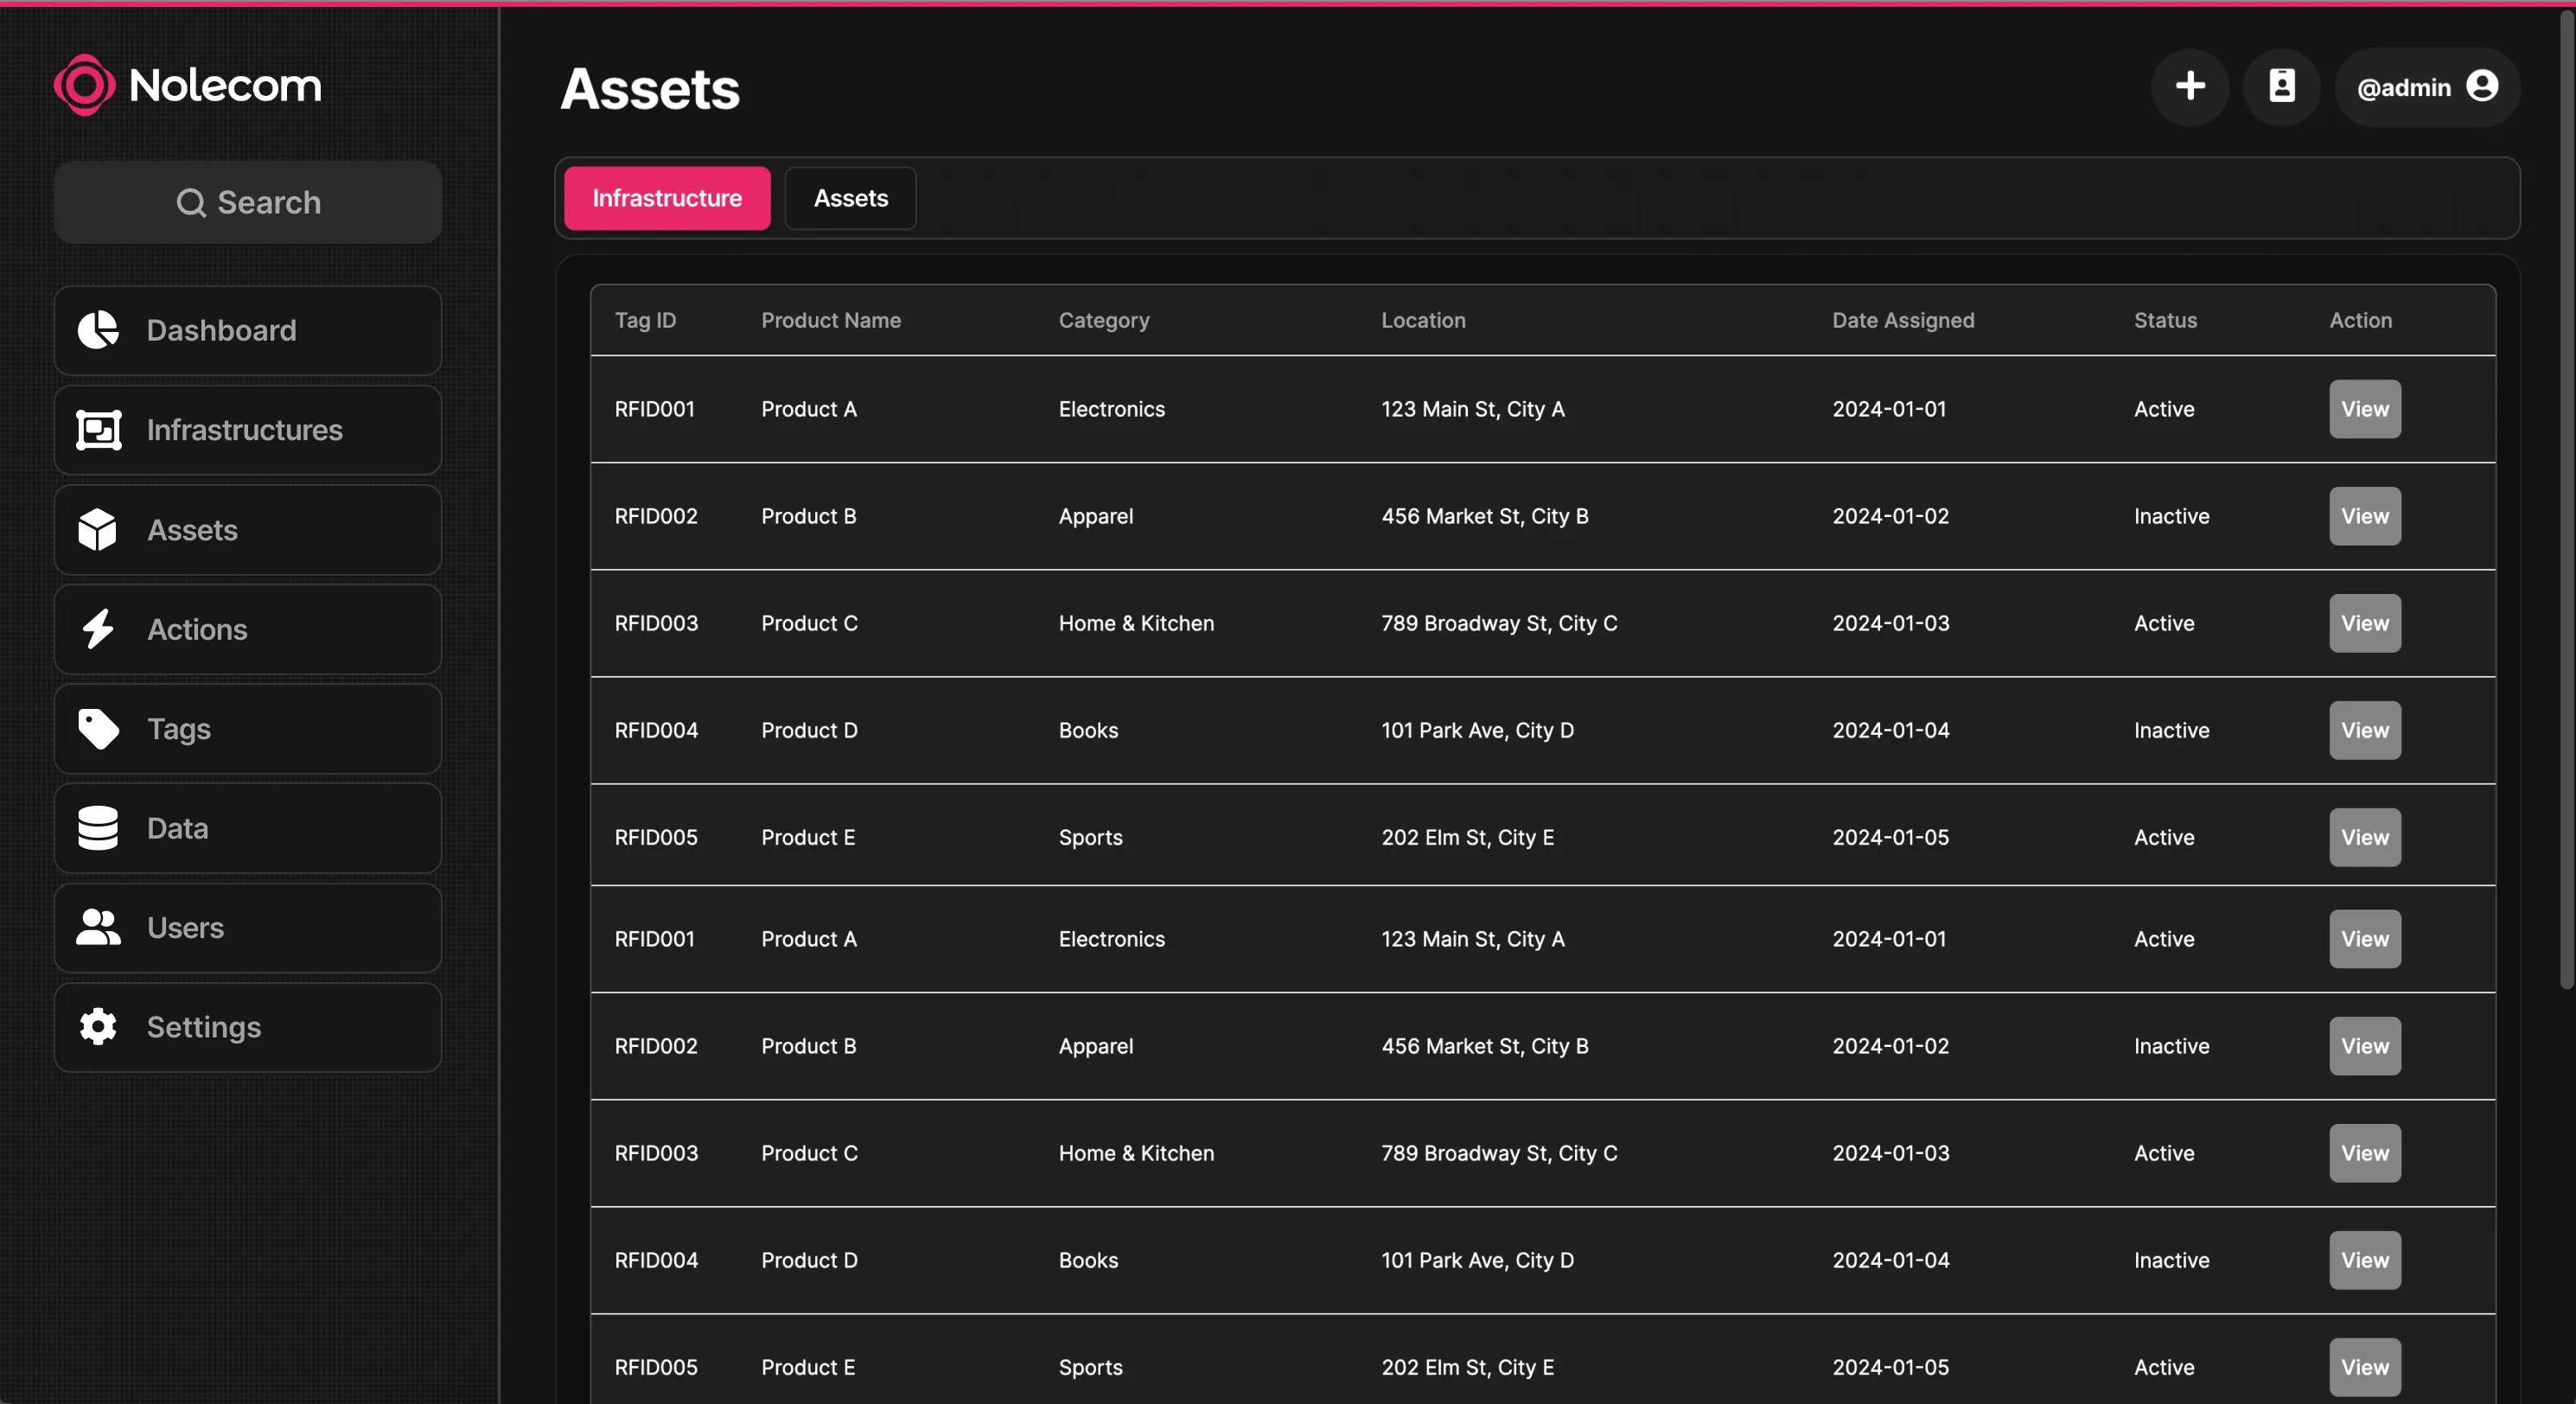Viewport: 2576px width, 1404px height.
Task: Click the Dashboard pie chart icon
Action: click(x=98, y=330)
